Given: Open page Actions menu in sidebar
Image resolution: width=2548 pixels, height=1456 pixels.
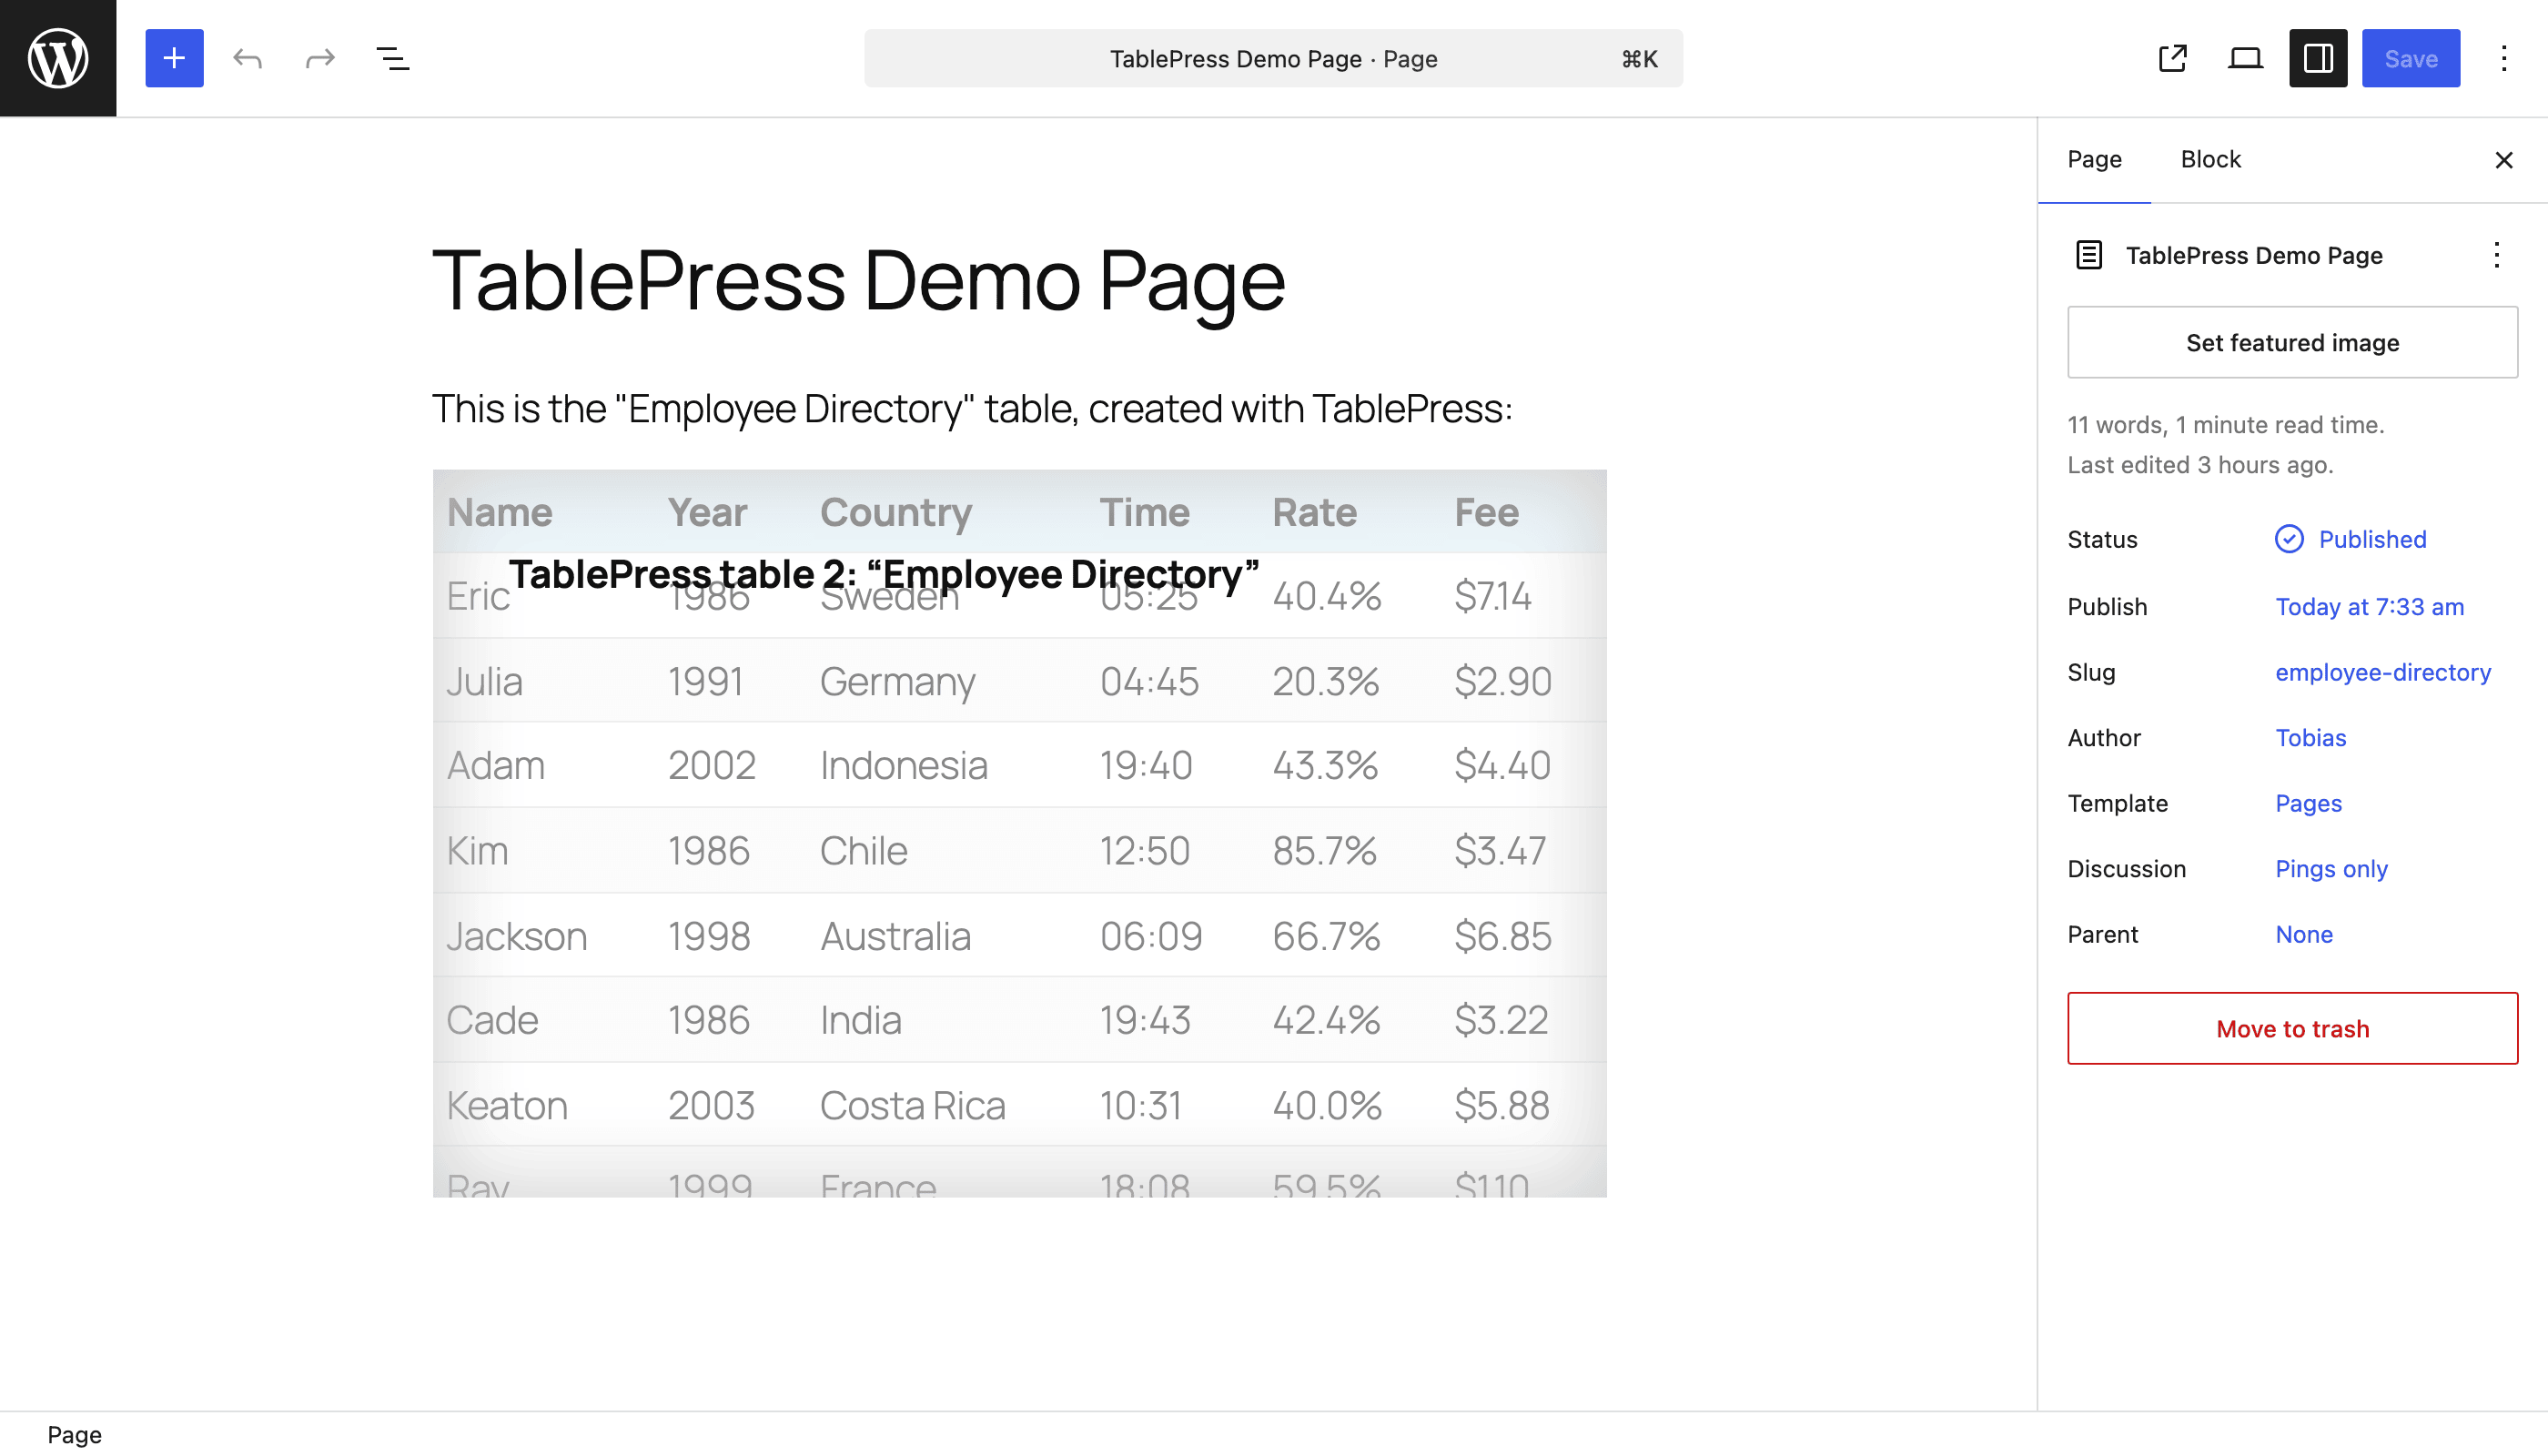Looking at the screenshot, I should coord(2497,255).
